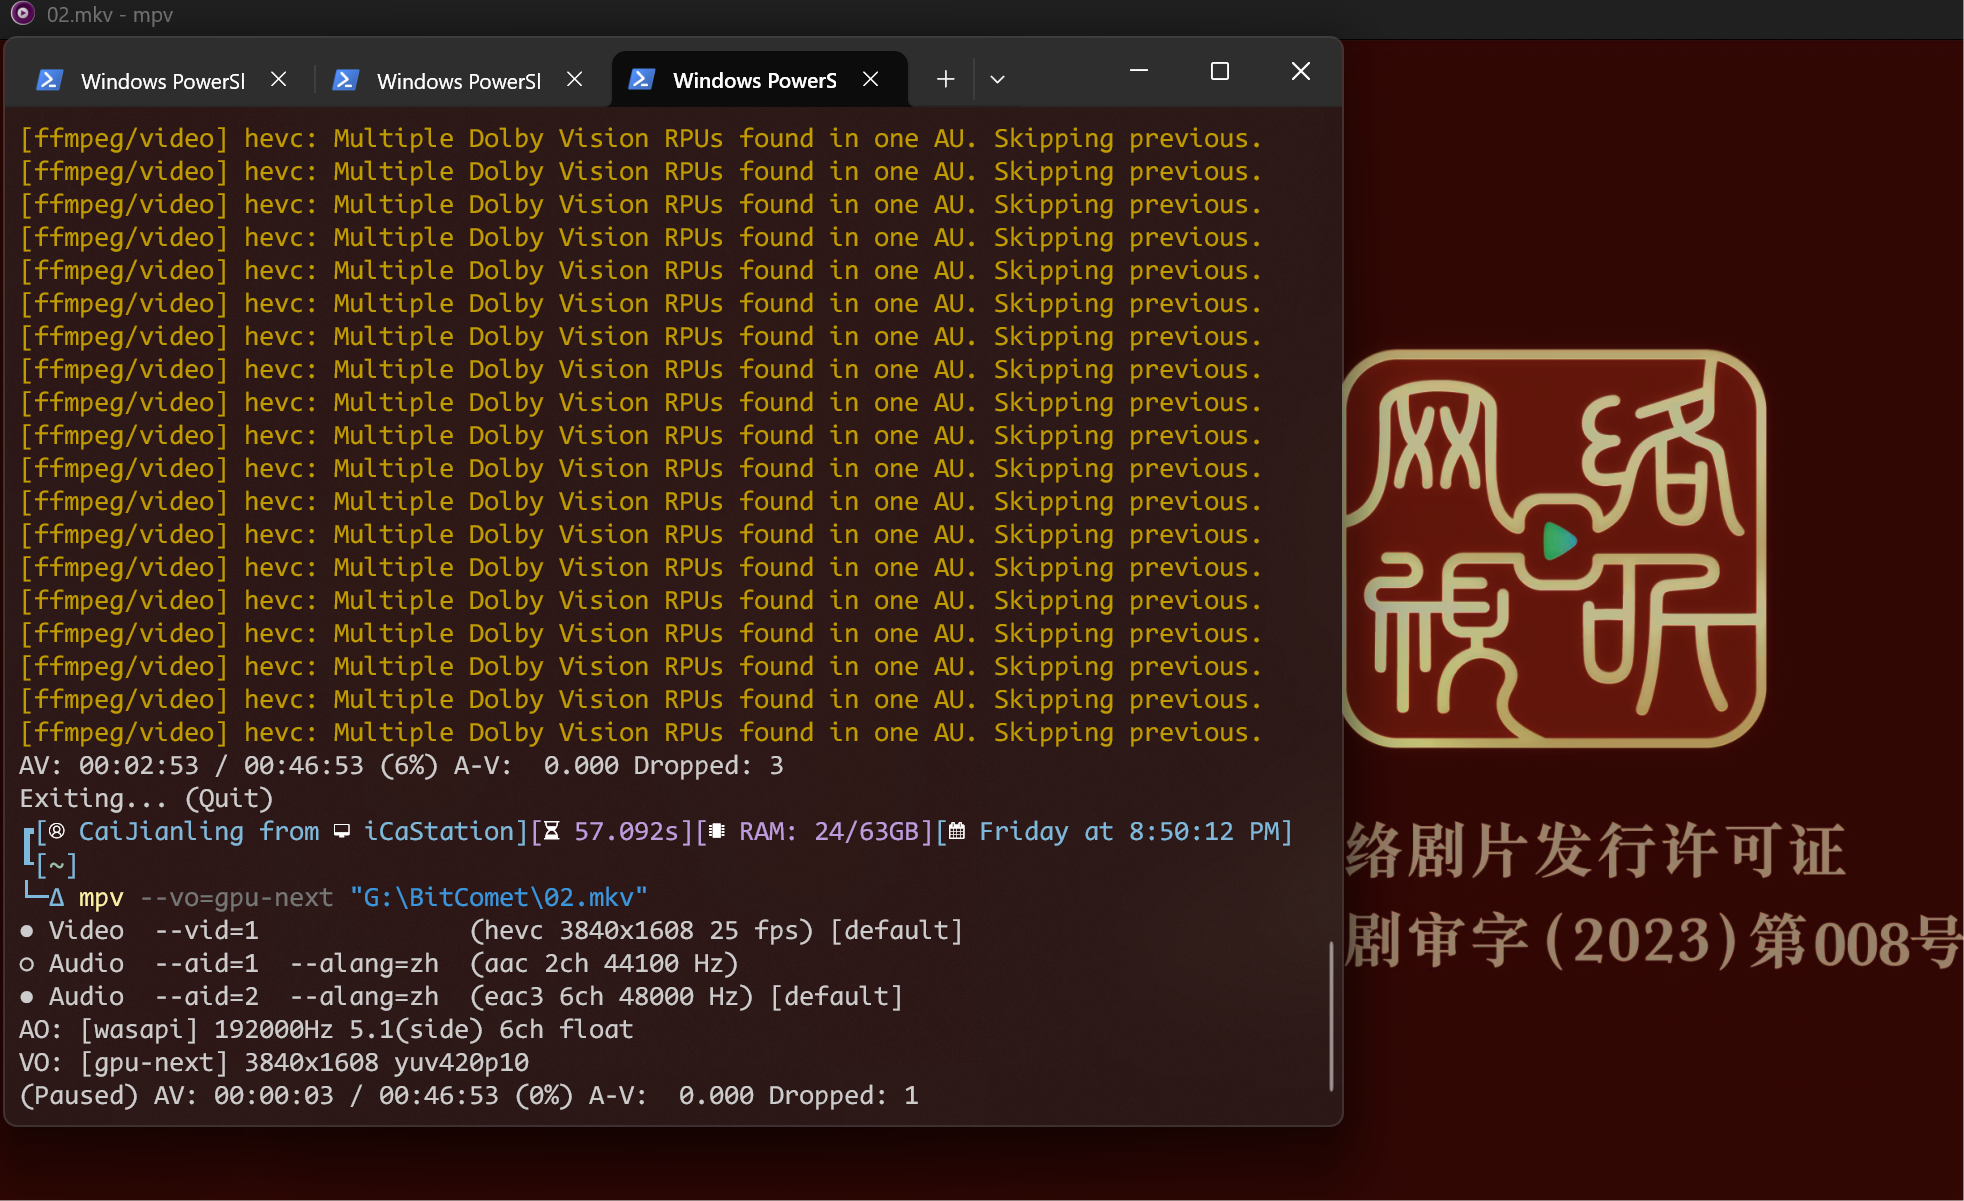1964x1201 pixels.
Task: Click the "AV: 00:02:53 / 00:46:53" status line
Action: coord(401,765)
